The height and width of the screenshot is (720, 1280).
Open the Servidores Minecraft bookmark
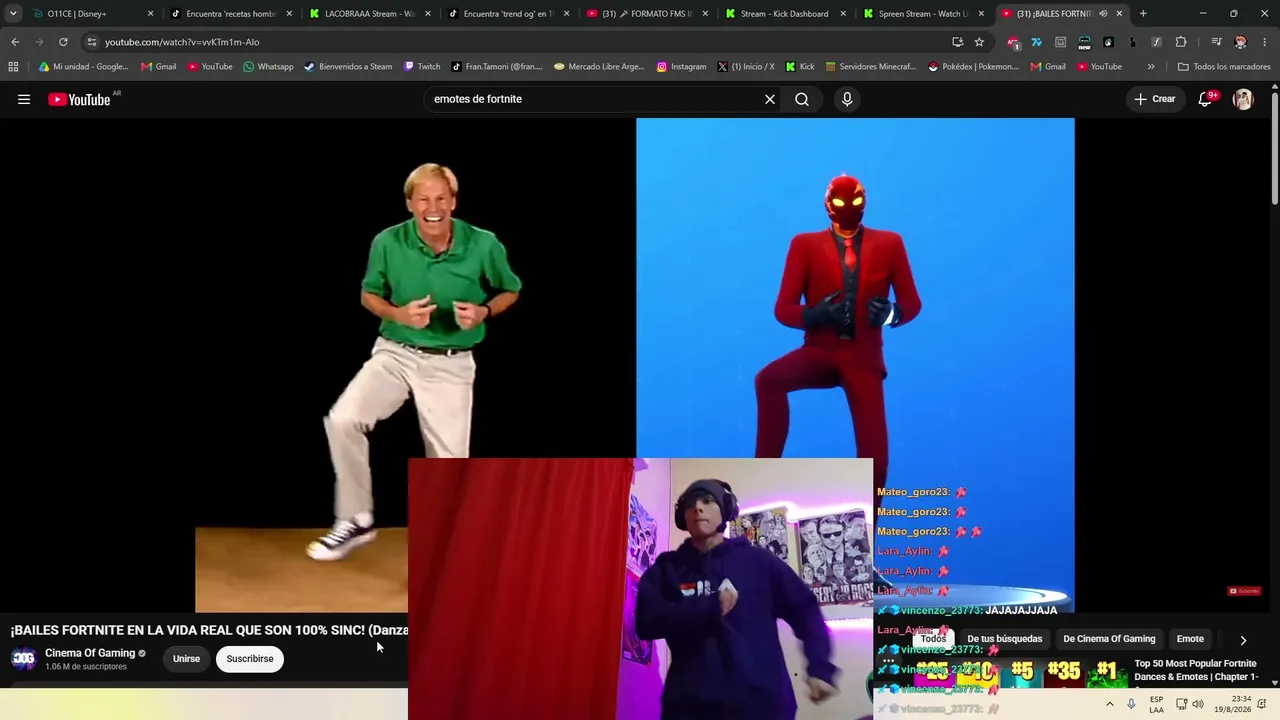[x=871, y=67]
